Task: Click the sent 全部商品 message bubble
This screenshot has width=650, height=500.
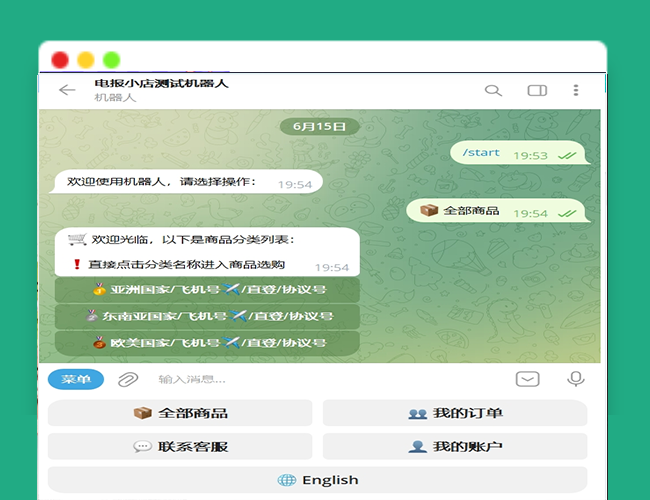Action: pyautogui.click(x=497, y=211)
